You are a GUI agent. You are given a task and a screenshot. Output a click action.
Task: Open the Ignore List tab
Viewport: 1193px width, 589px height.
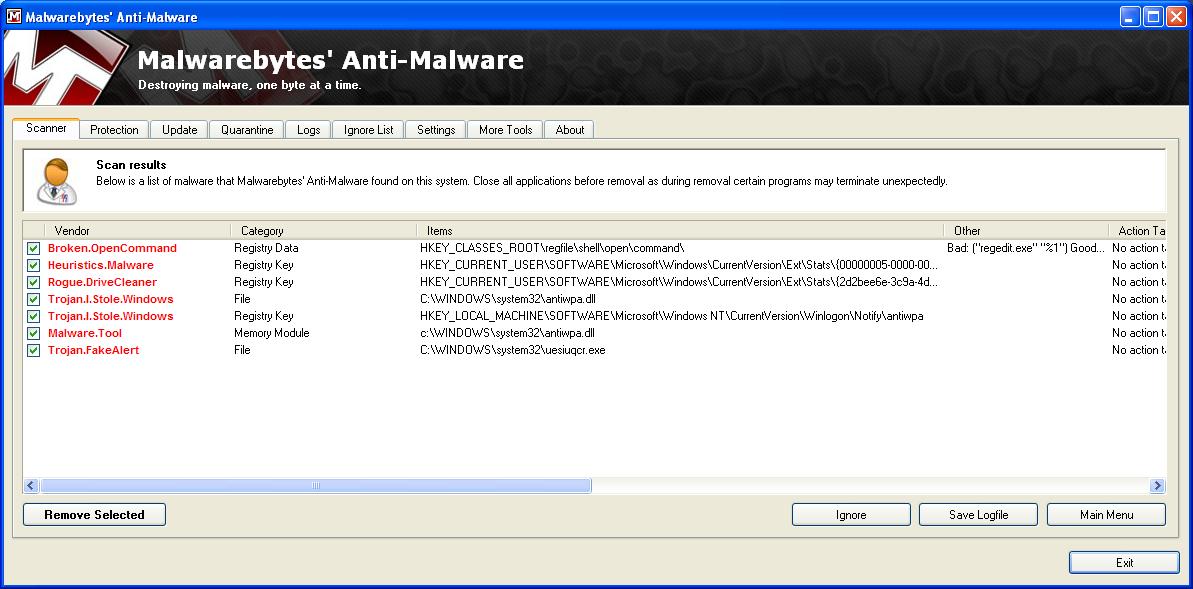tap(368, 130)
